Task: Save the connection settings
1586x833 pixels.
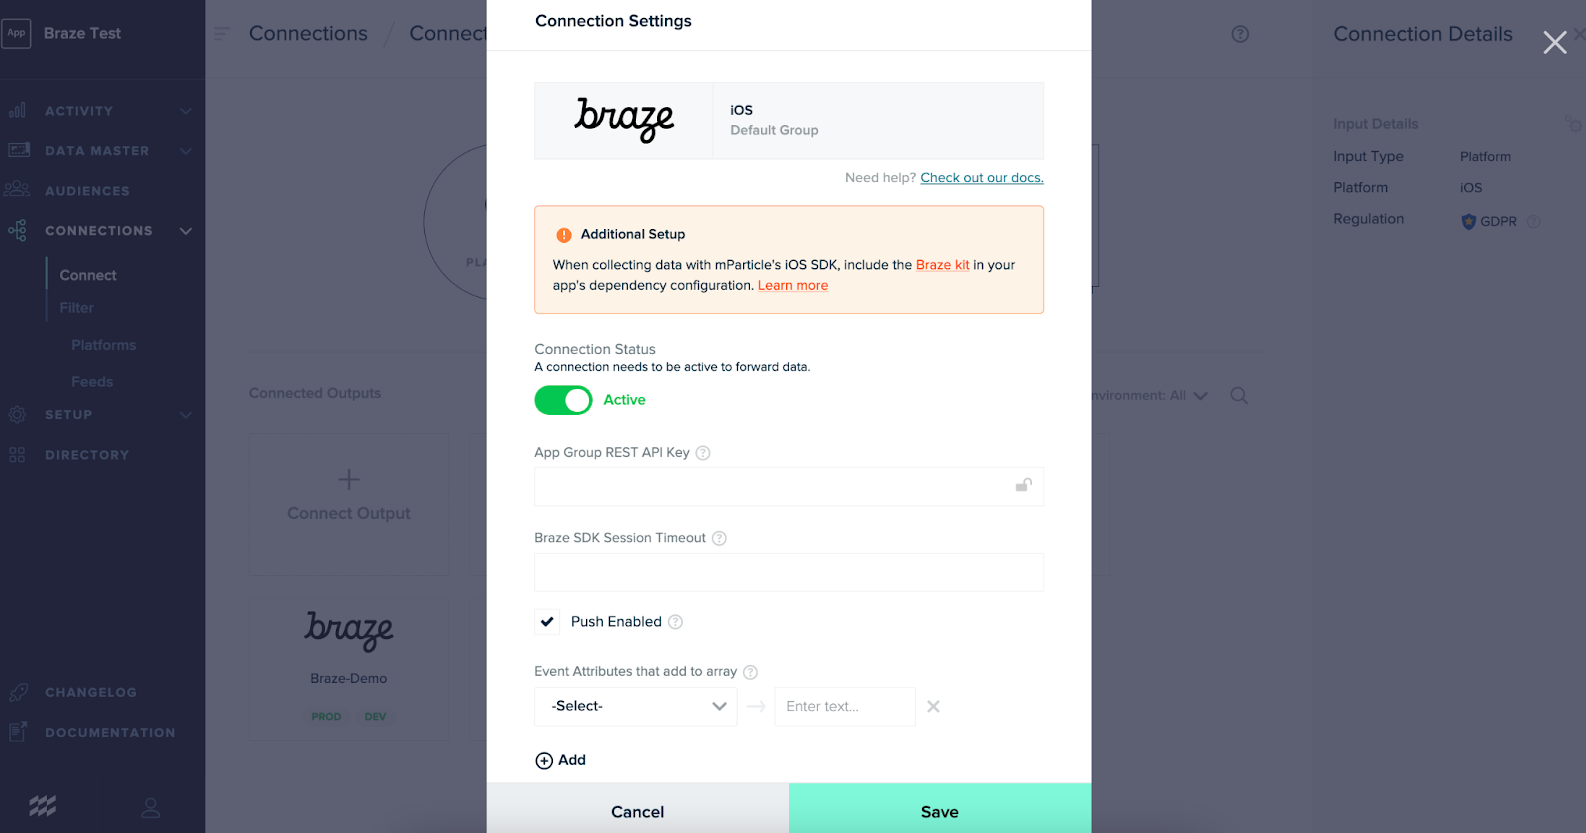Action: coord(939,811)
